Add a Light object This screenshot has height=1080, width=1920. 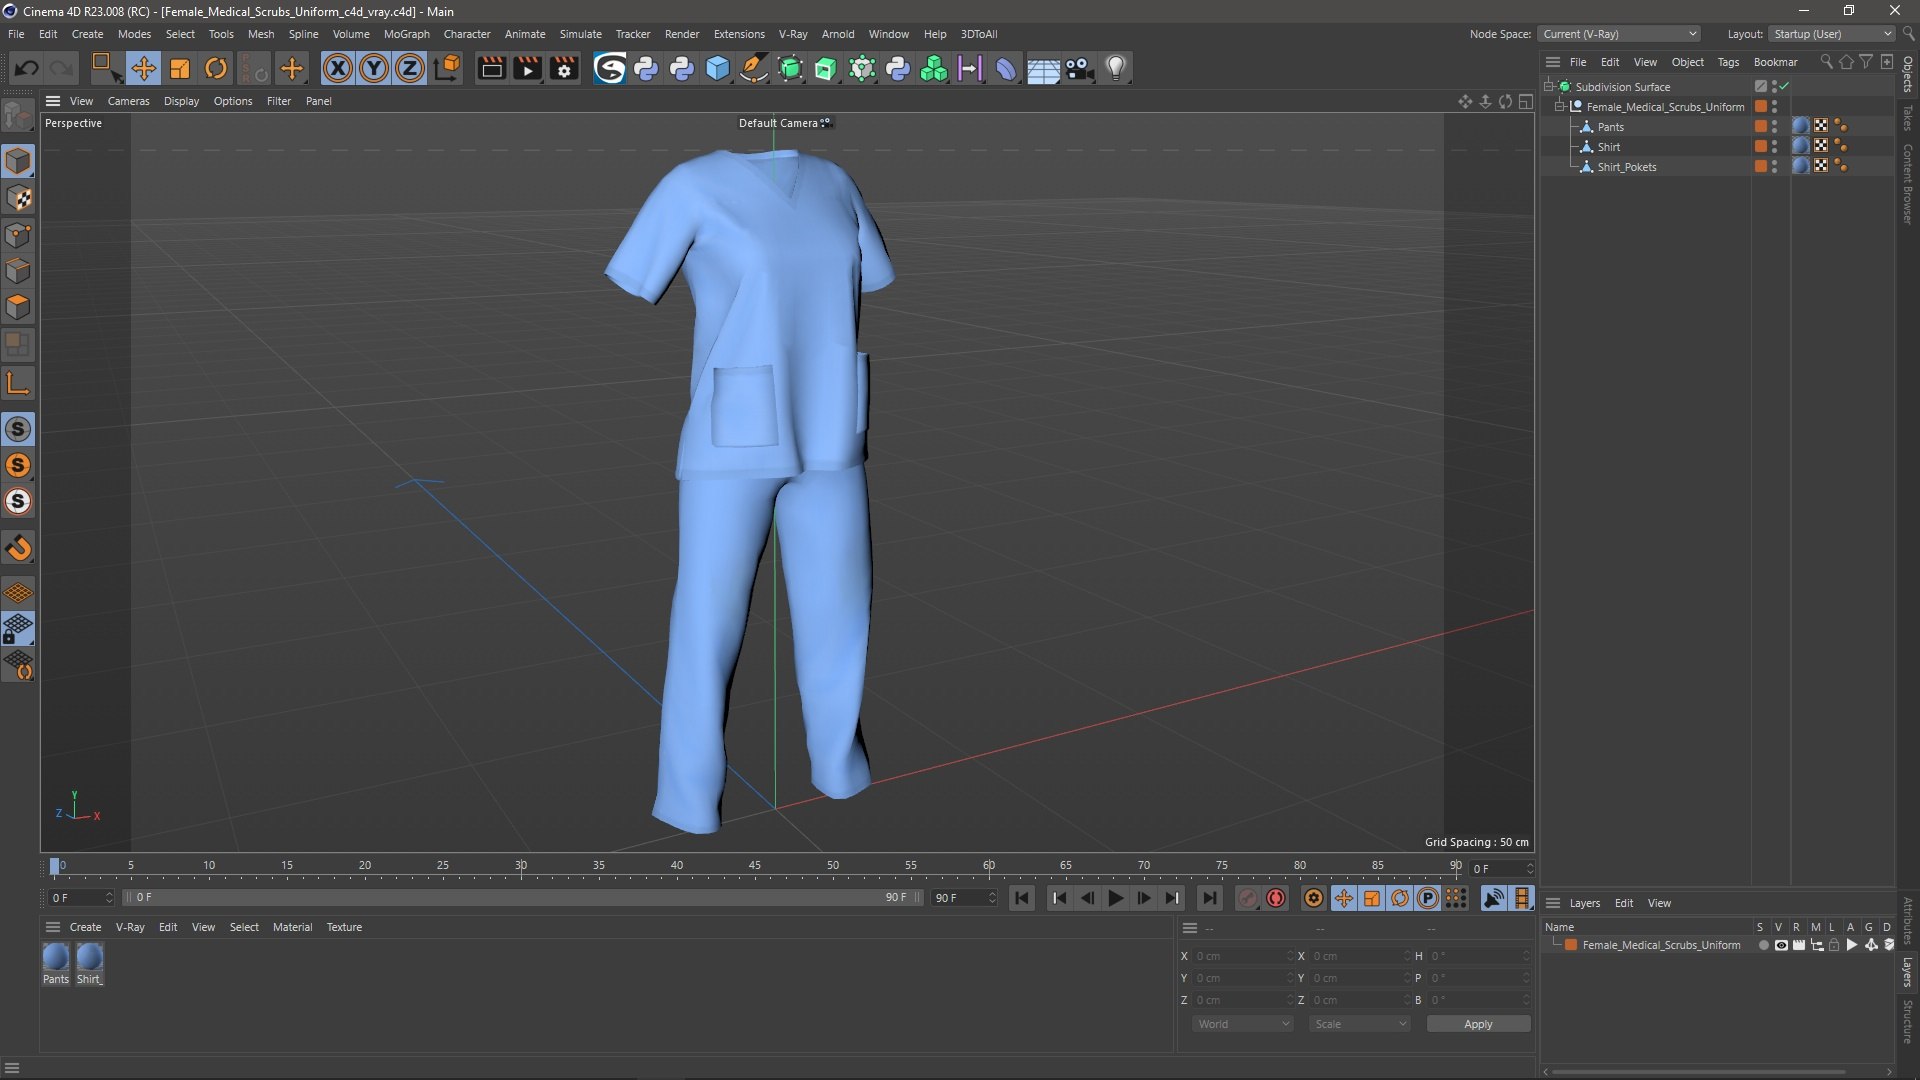coord(1116,68)
